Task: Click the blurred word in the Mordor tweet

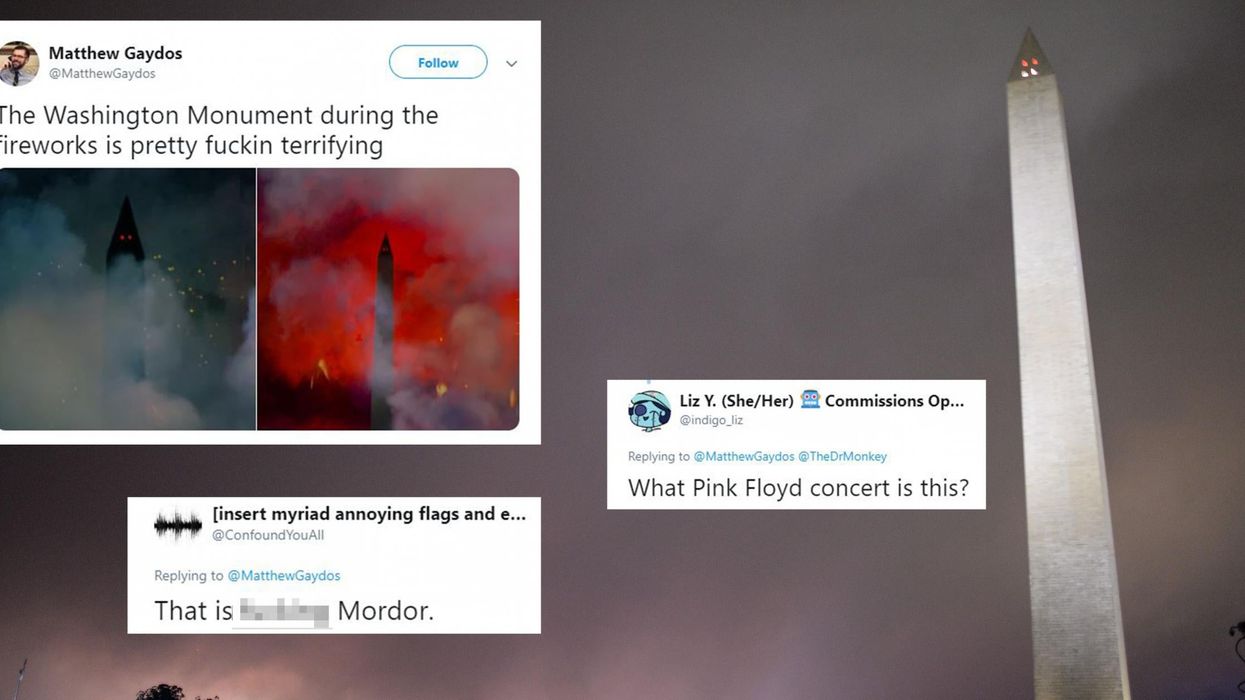Action: (x=281, y=612)
